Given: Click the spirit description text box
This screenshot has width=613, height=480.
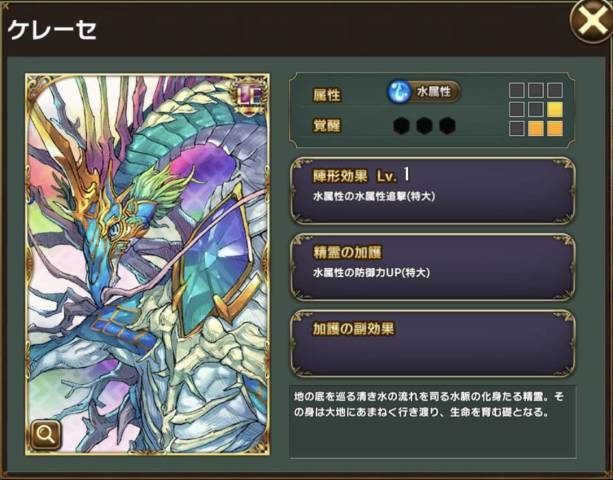Looking at the screenshot, I should tap(432, 421).
